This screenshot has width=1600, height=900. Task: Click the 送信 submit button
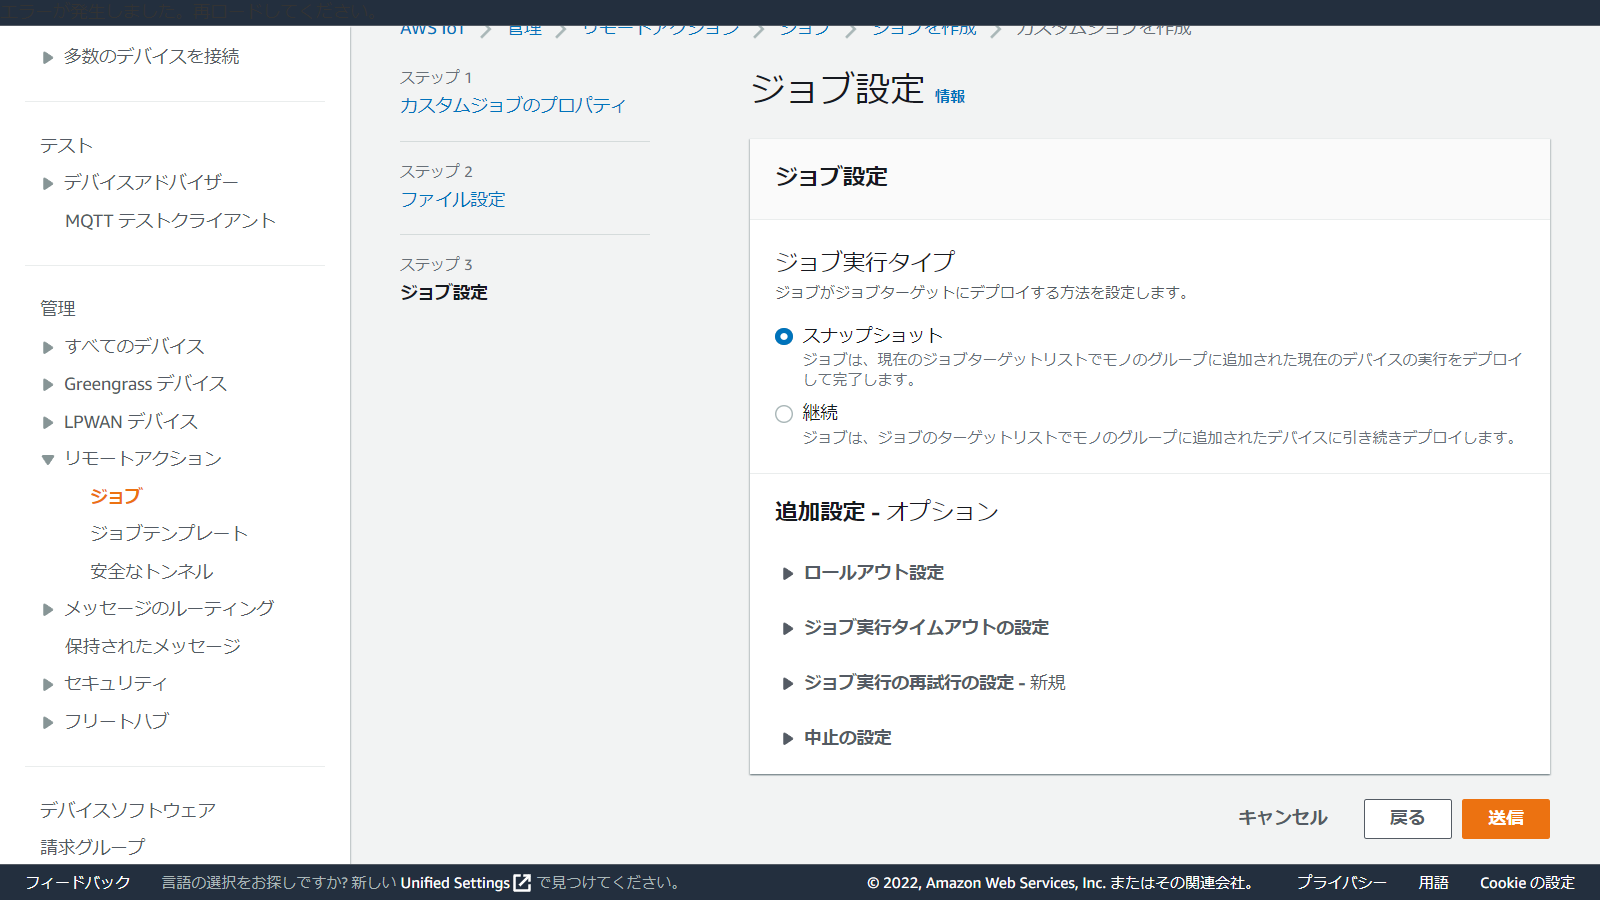1505,818
